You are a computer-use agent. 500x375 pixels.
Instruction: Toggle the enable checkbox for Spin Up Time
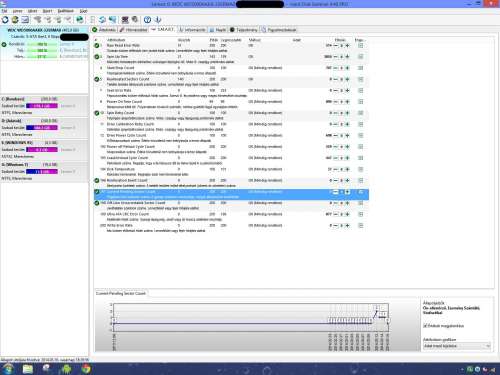[x=361, y=57]
